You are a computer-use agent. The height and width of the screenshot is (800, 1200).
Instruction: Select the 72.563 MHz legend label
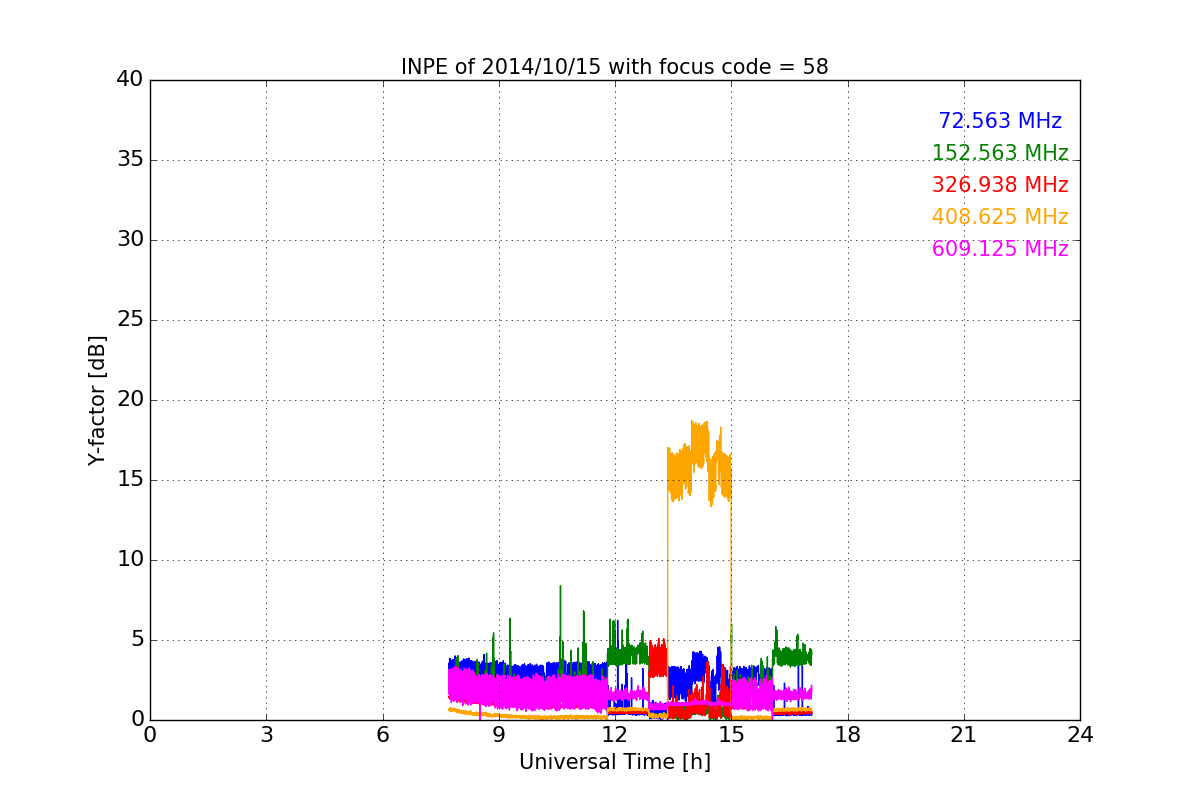tap(1000, 121)
